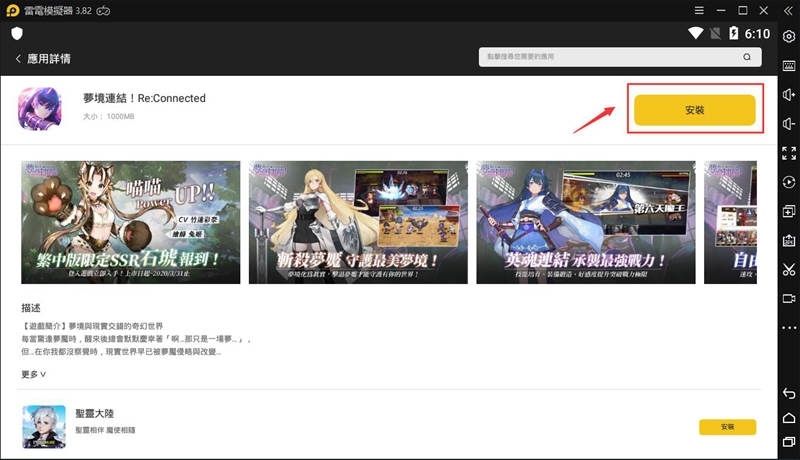The width and height of the screenshot is (800, 460).
Task: Click the search field in the app store
Action: coord(620,57)
